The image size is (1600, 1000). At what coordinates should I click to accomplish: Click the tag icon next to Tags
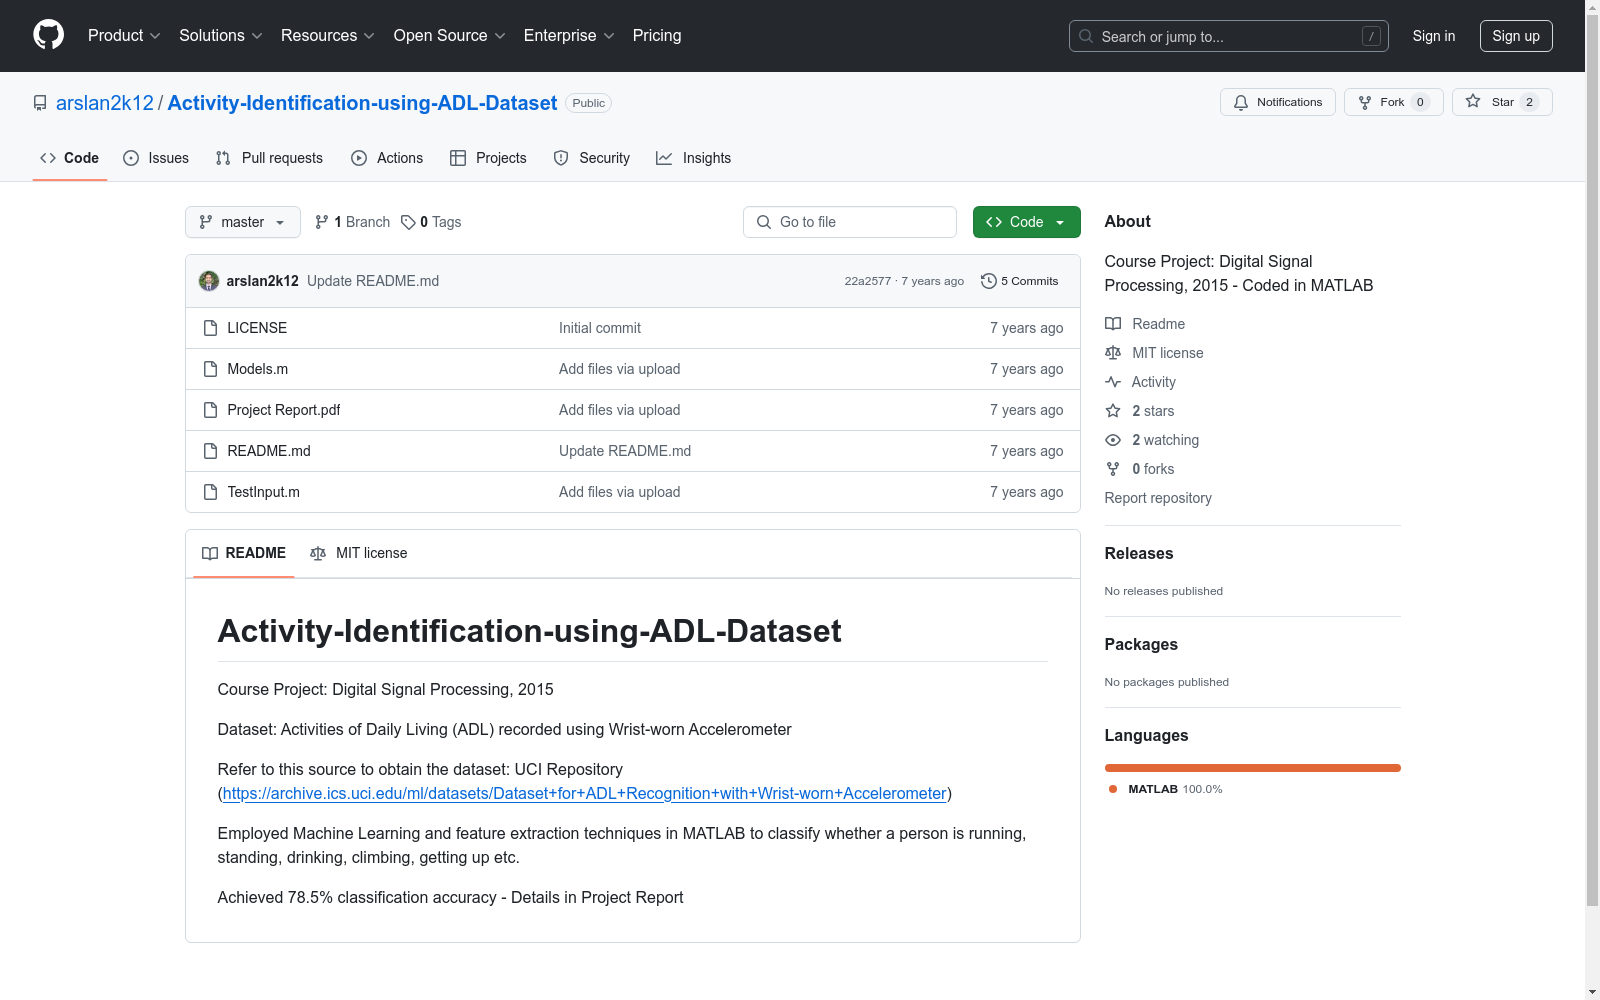coord(408,222)
